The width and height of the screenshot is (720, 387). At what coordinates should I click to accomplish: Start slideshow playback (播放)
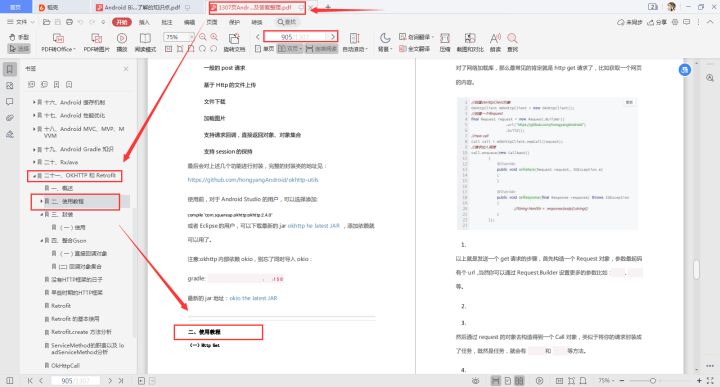[x=122, y=43]
